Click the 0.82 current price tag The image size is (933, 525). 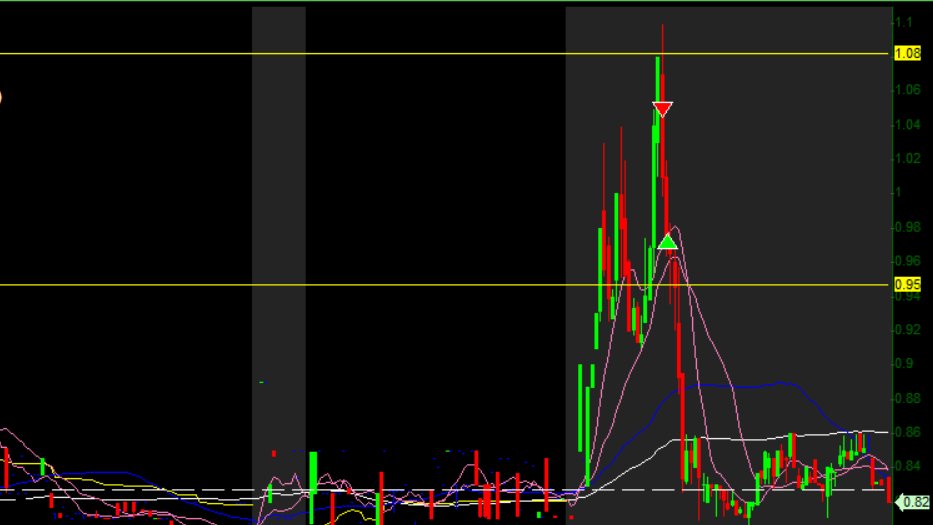(915, 502)
